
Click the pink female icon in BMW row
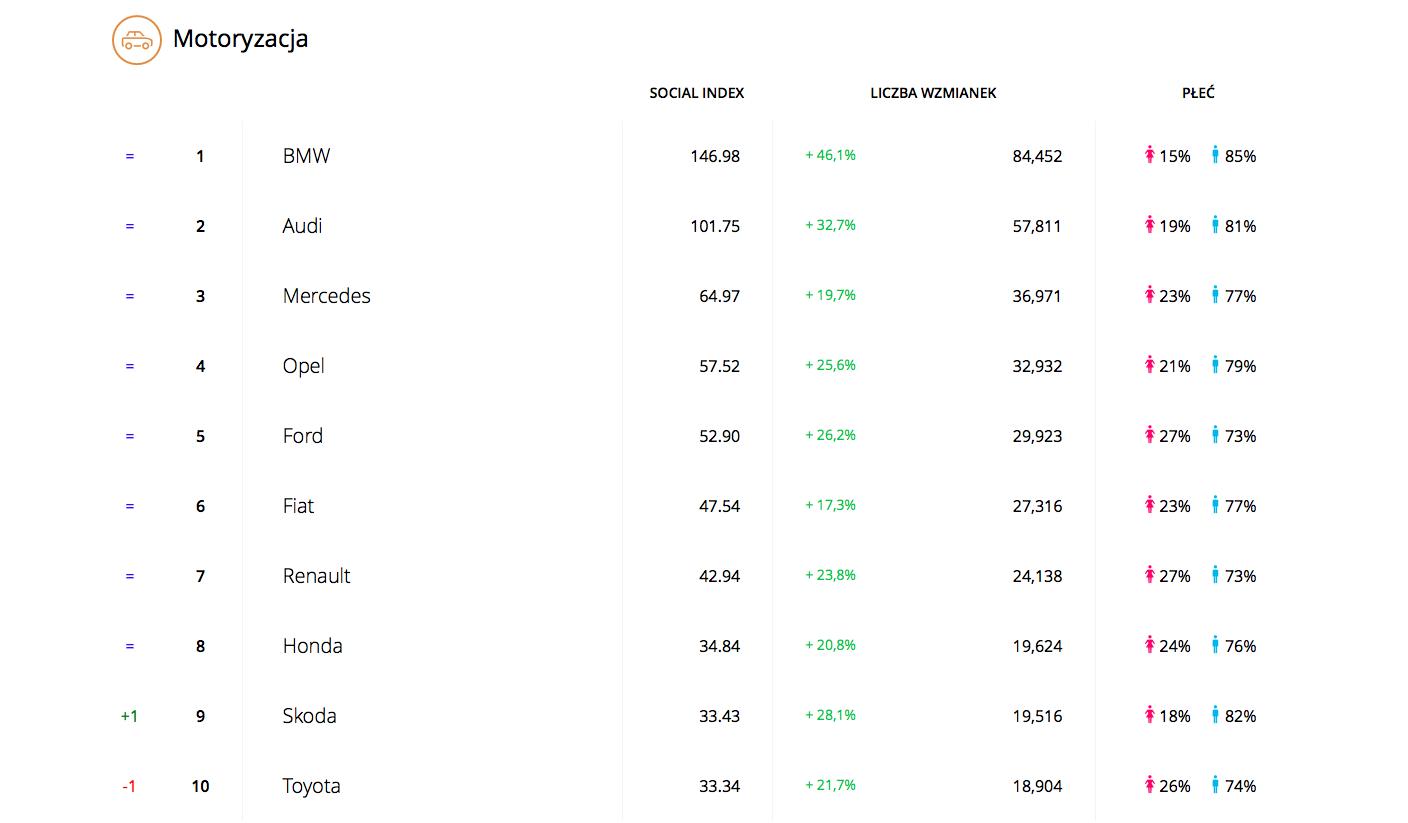pyautogui.click(x=1150, y=155)
